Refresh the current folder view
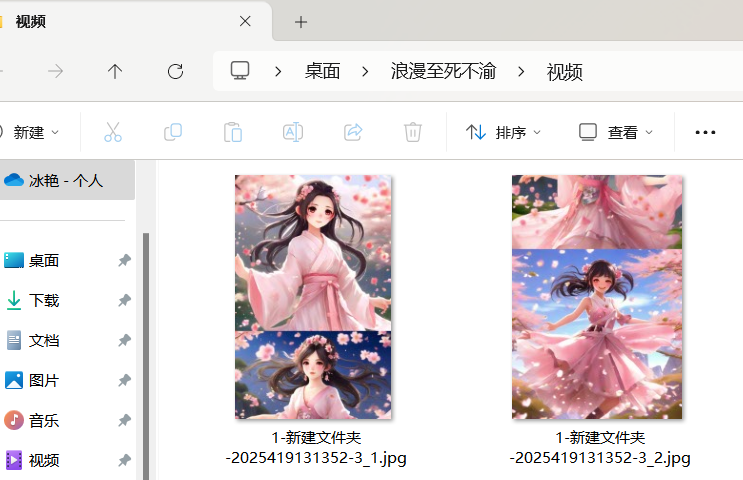 pos(175,71)
